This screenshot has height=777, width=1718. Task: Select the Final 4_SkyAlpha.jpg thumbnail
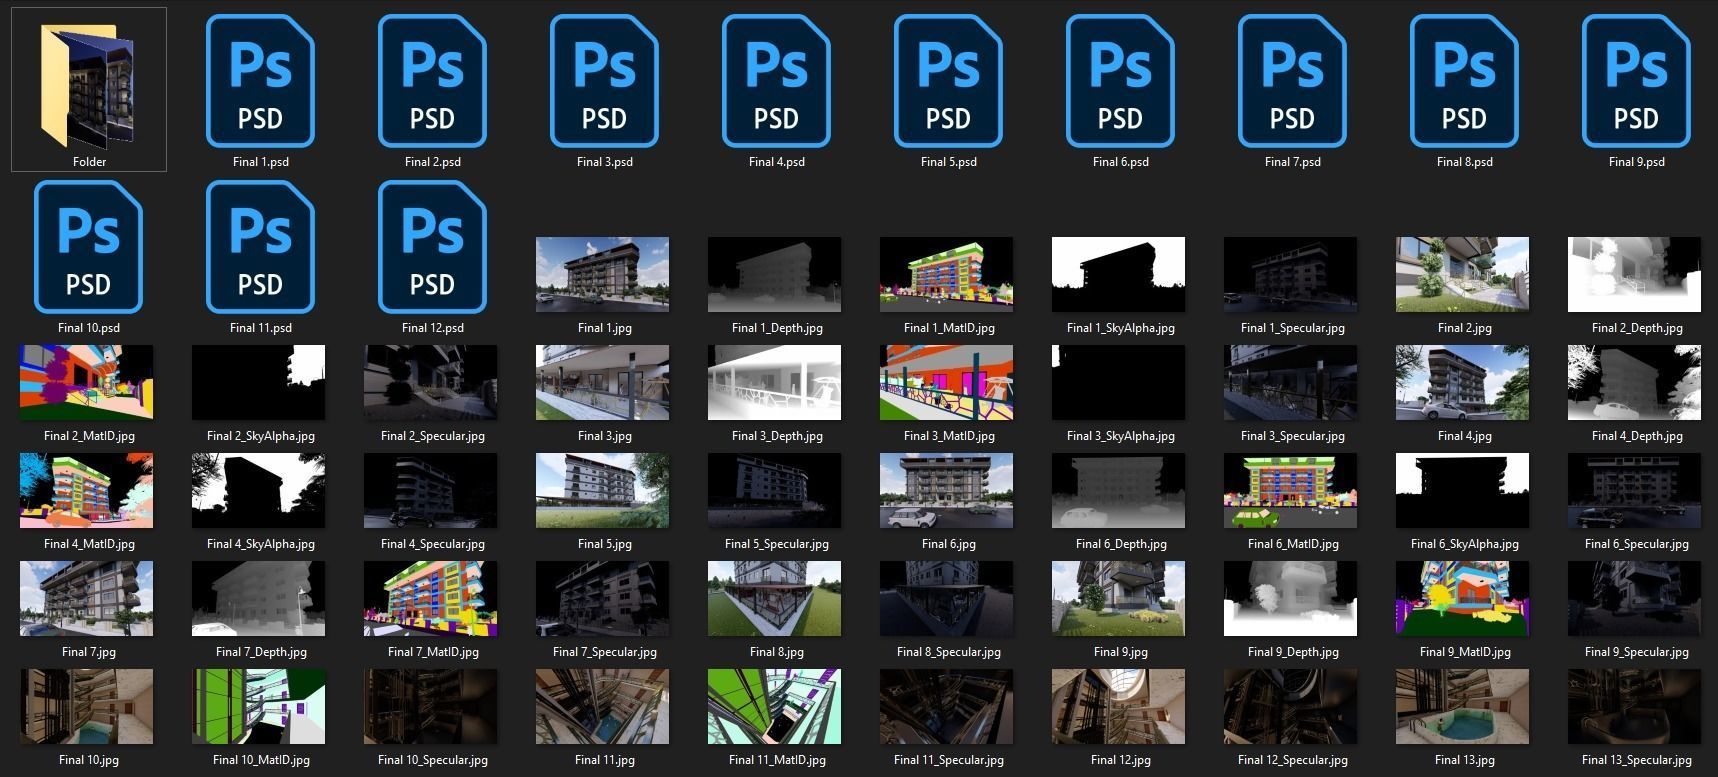pos(259,491)
